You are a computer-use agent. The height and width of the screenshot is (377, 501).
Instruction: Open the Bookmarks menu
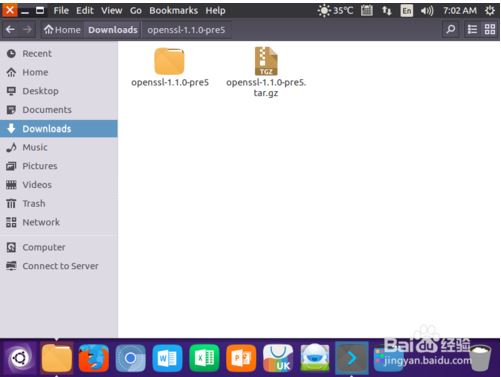tap(173, 11)
